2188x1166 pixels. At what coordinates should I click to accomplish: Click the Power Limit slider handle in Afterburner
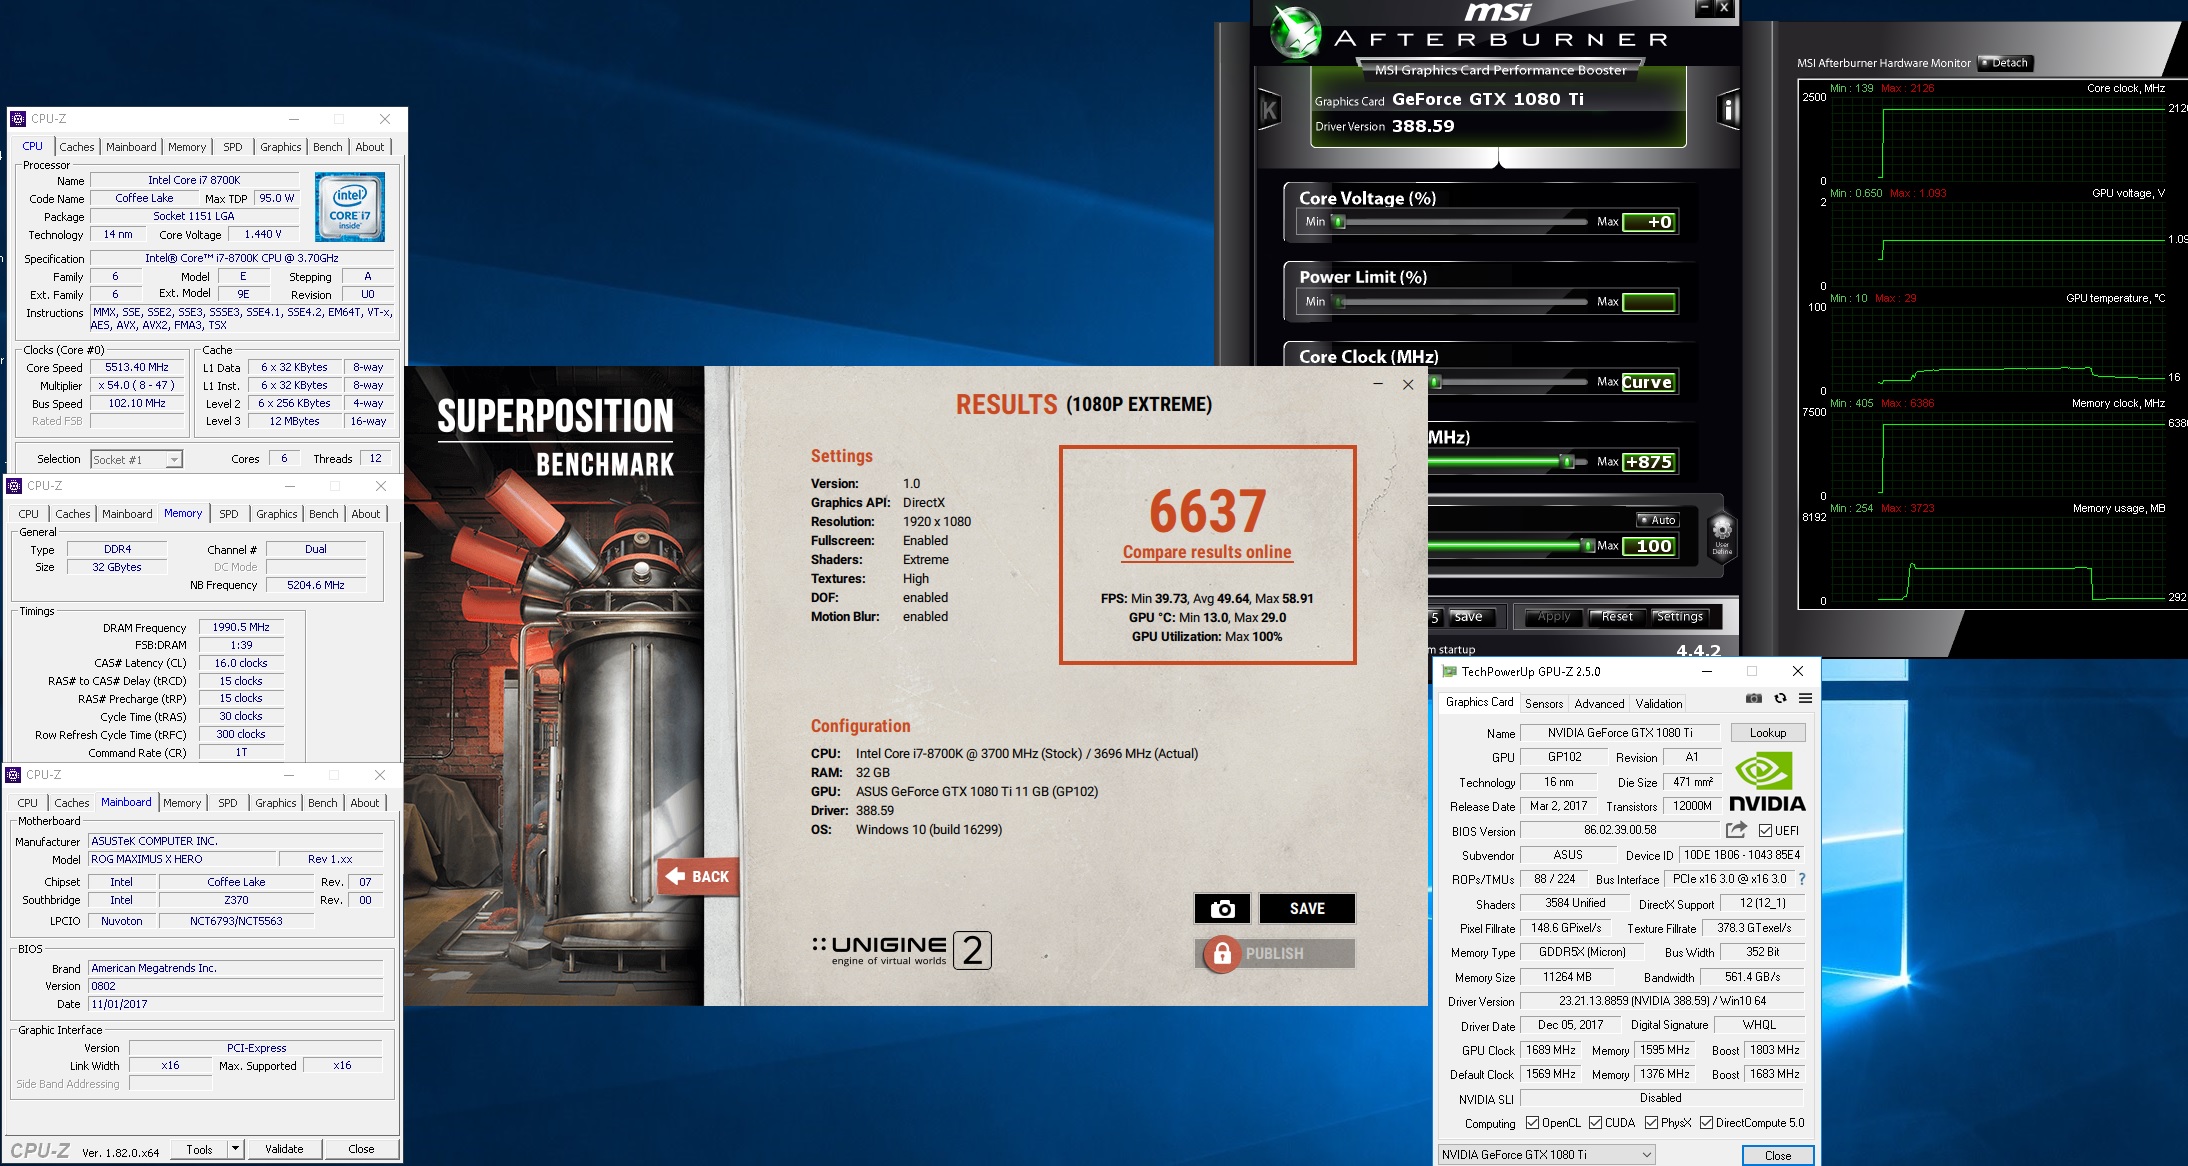click(x=1339, y=302)
